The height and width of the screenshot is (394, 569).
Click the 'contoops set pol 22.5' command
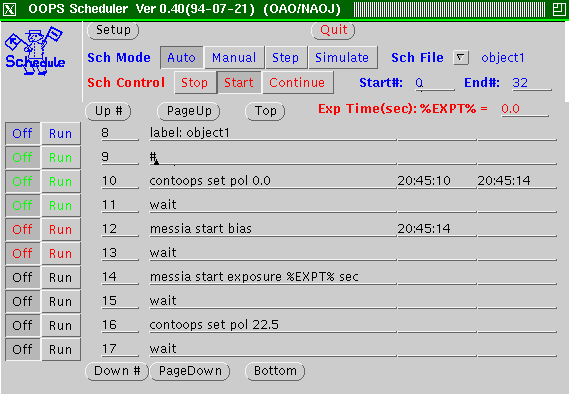273,325
